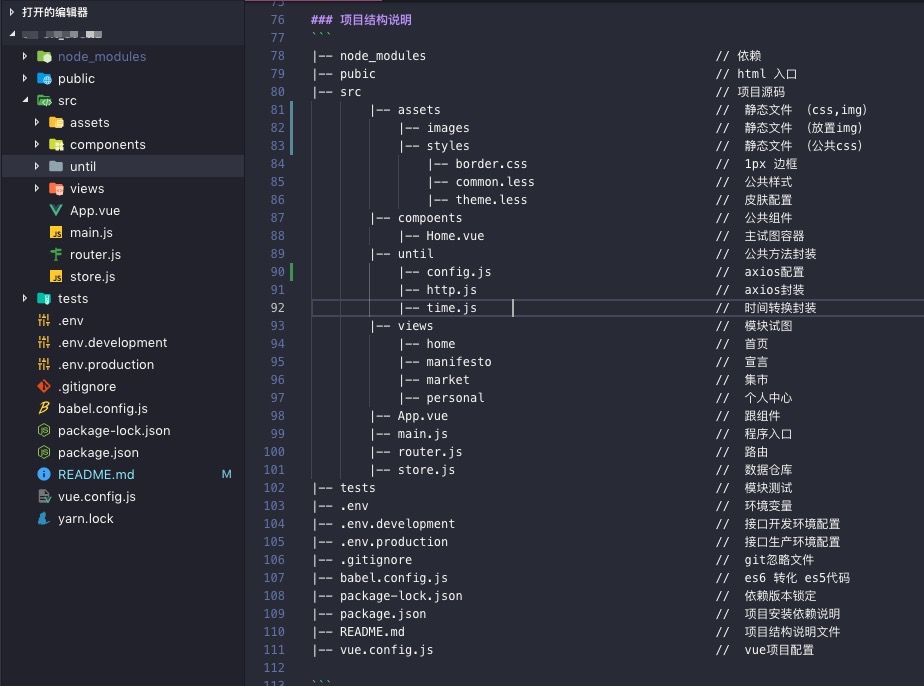Screen dimensions: 924x686
Task: Click the Babel icon beside babel.config.js
Action: 44,408
